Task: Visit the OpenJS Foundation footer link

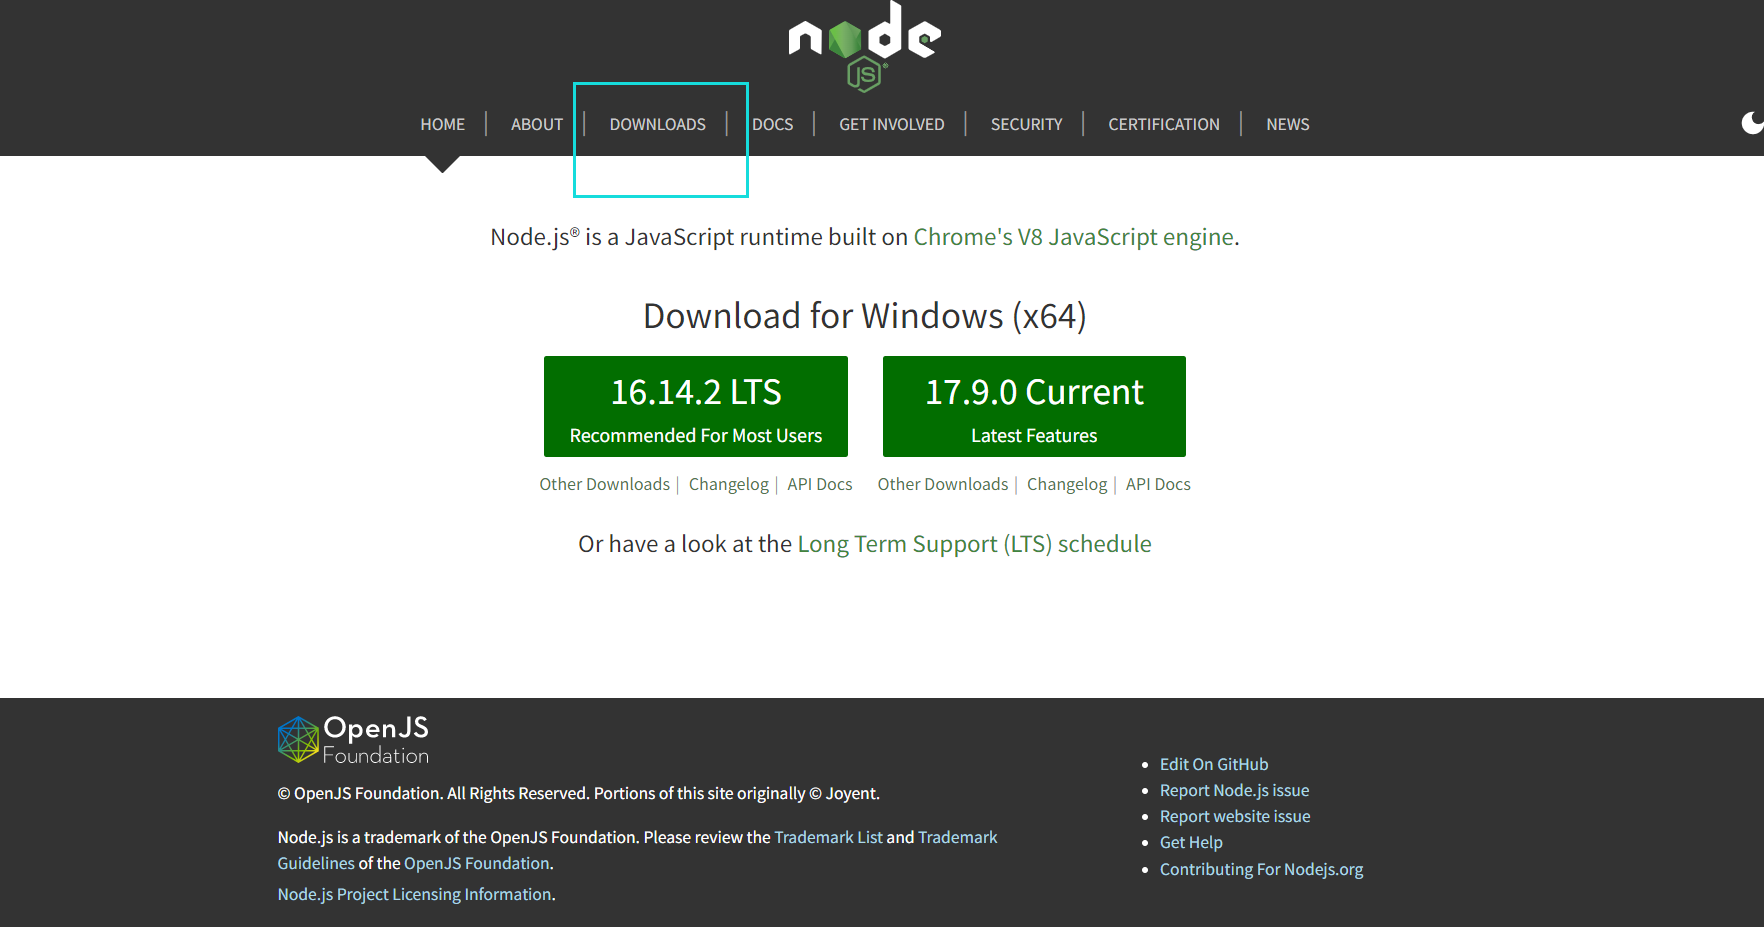Action: click(x=477, y=863)
